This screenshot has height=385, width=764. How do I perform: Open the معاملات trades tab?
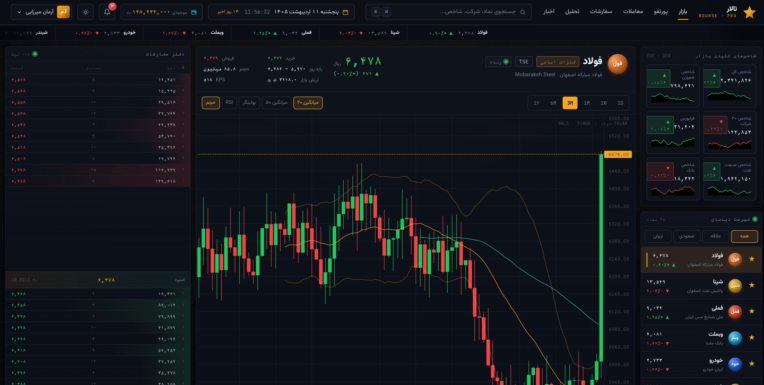633,12
